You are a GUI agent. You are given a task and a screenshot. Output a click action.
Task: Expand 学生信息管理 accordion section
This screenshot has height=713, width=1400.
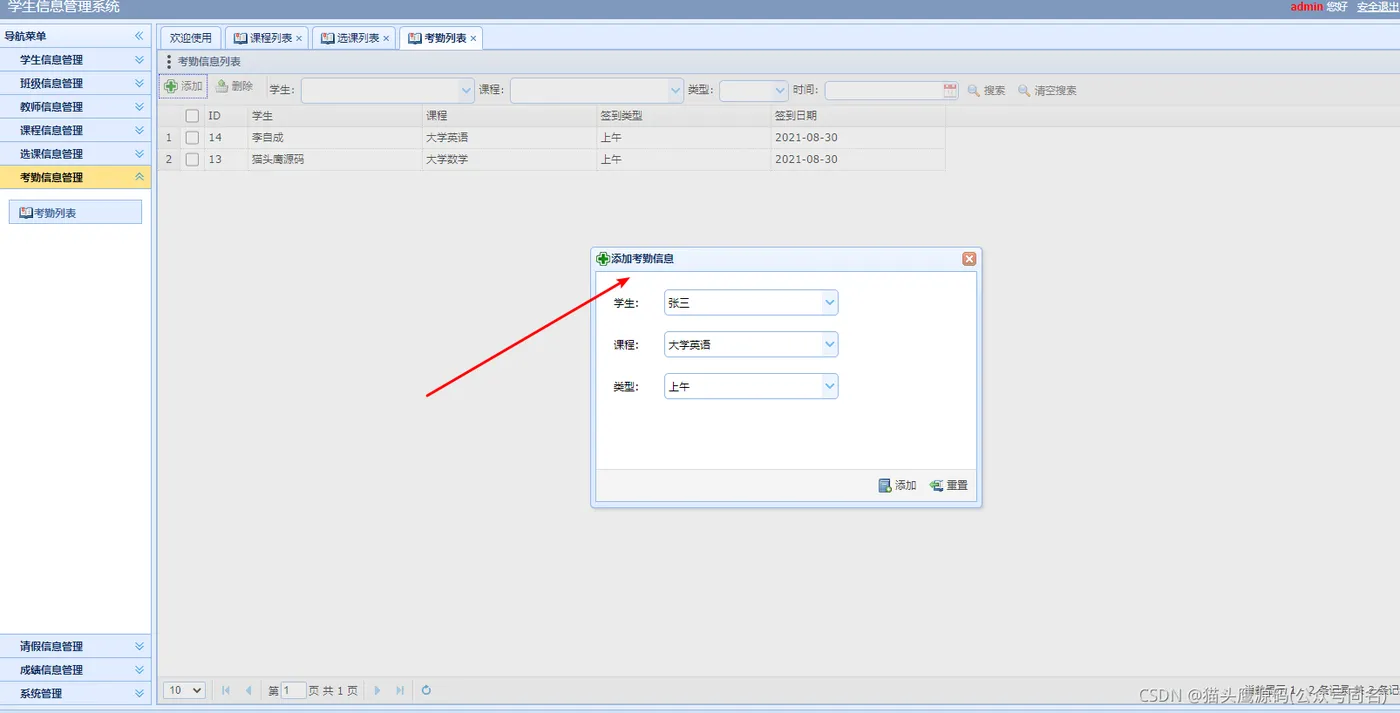(76, 60)
